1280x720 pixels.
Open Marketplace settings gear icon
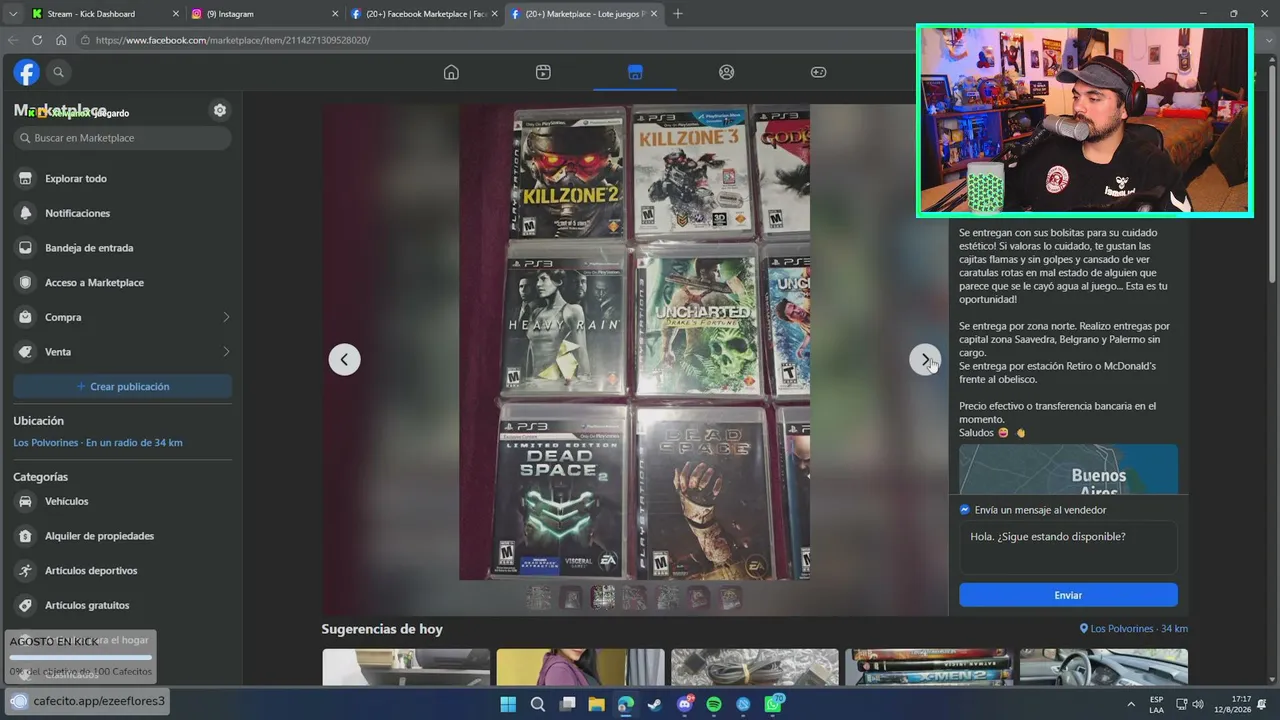tap(220, 110)
